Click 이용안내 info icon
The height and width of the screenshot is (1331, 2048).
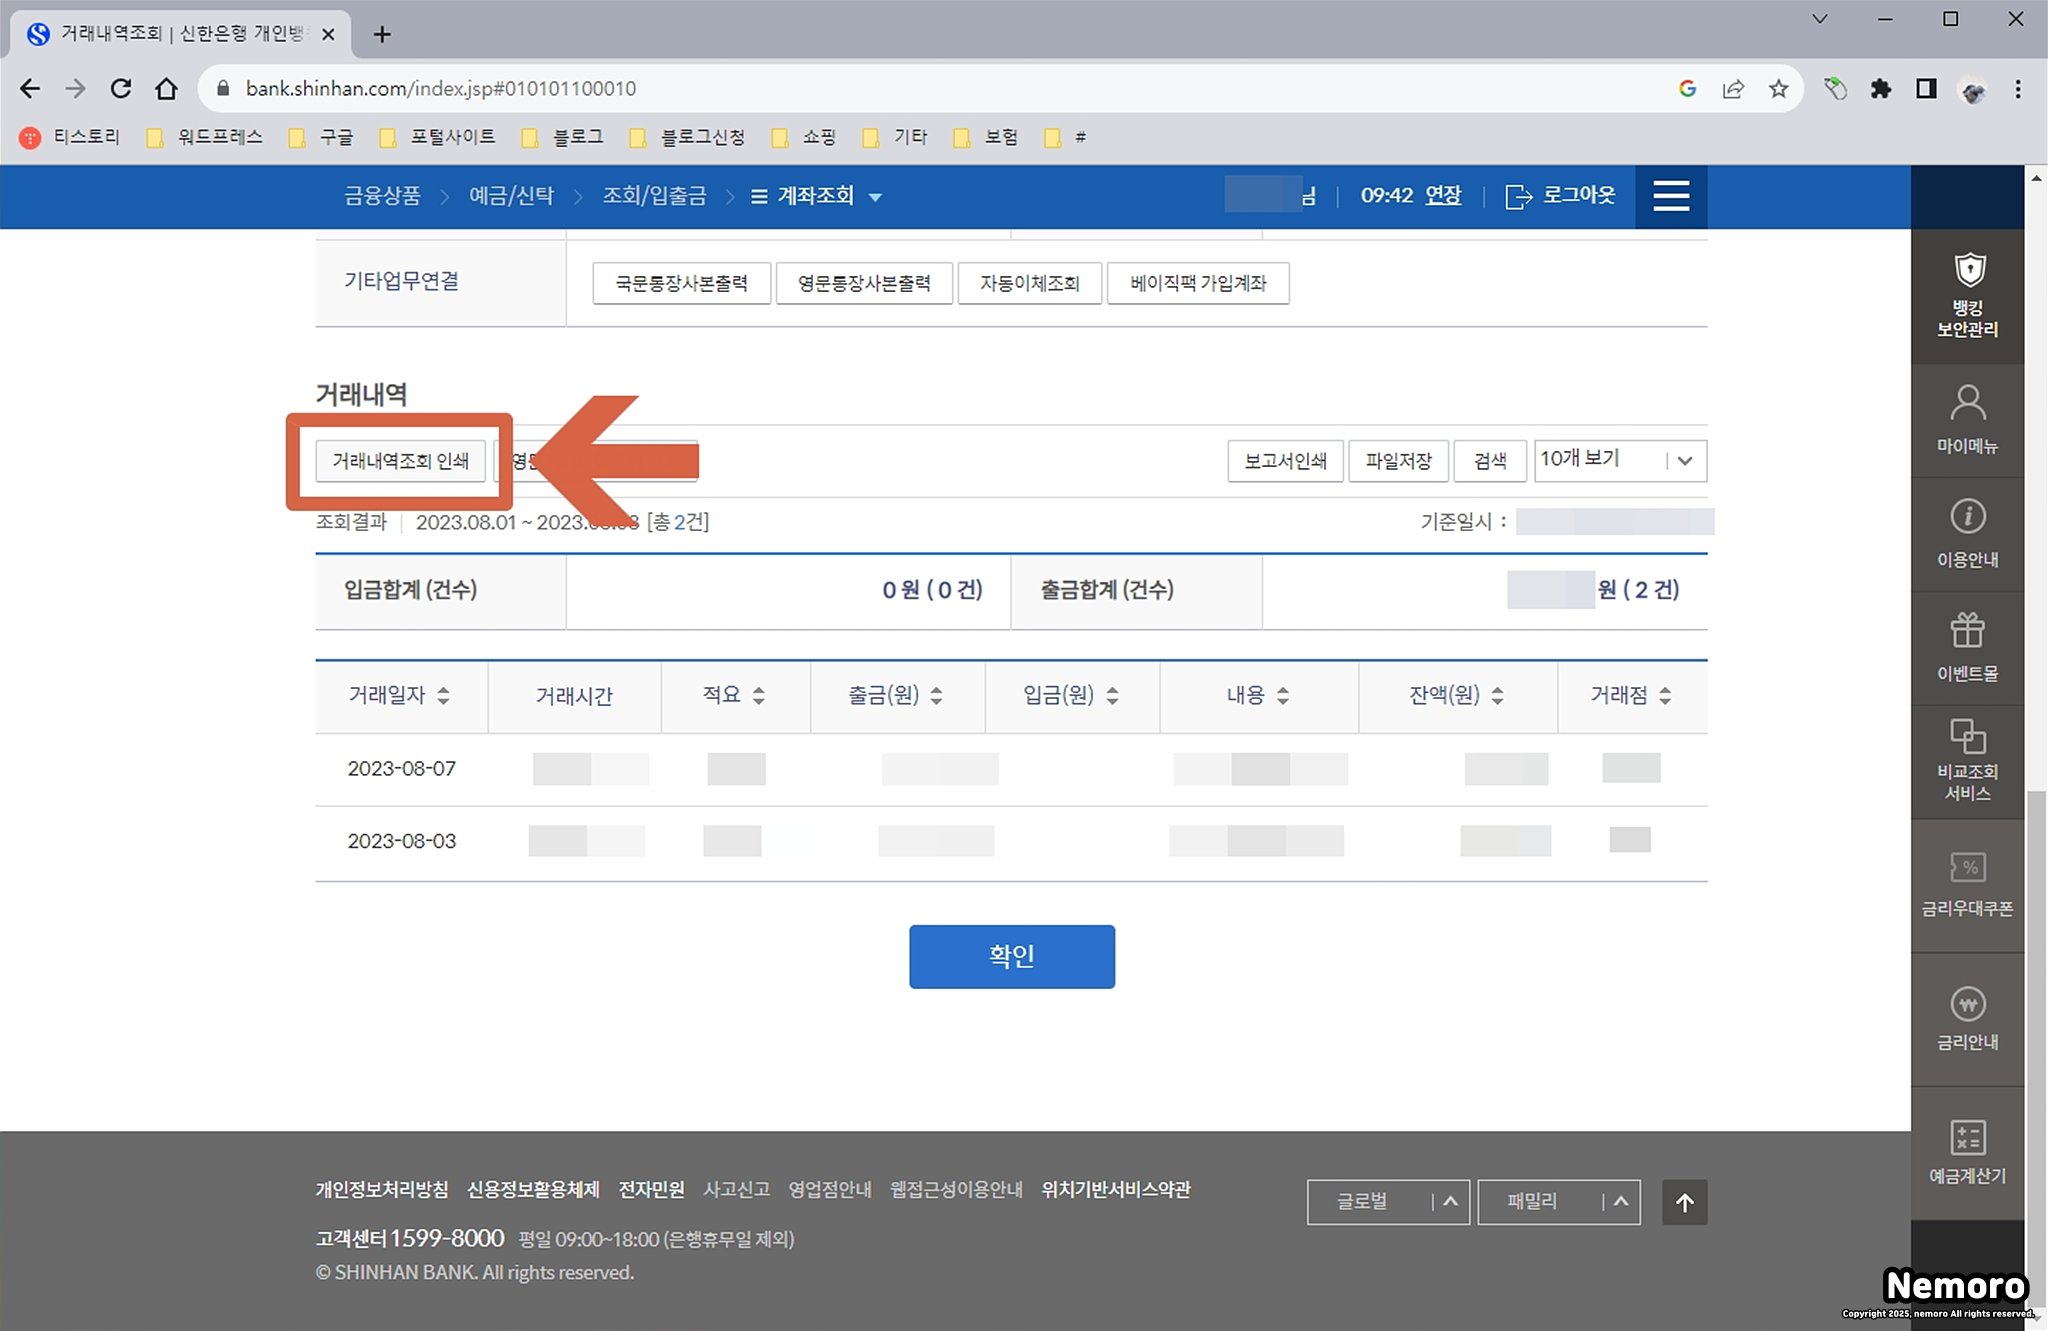click(x=1967, y=517)
